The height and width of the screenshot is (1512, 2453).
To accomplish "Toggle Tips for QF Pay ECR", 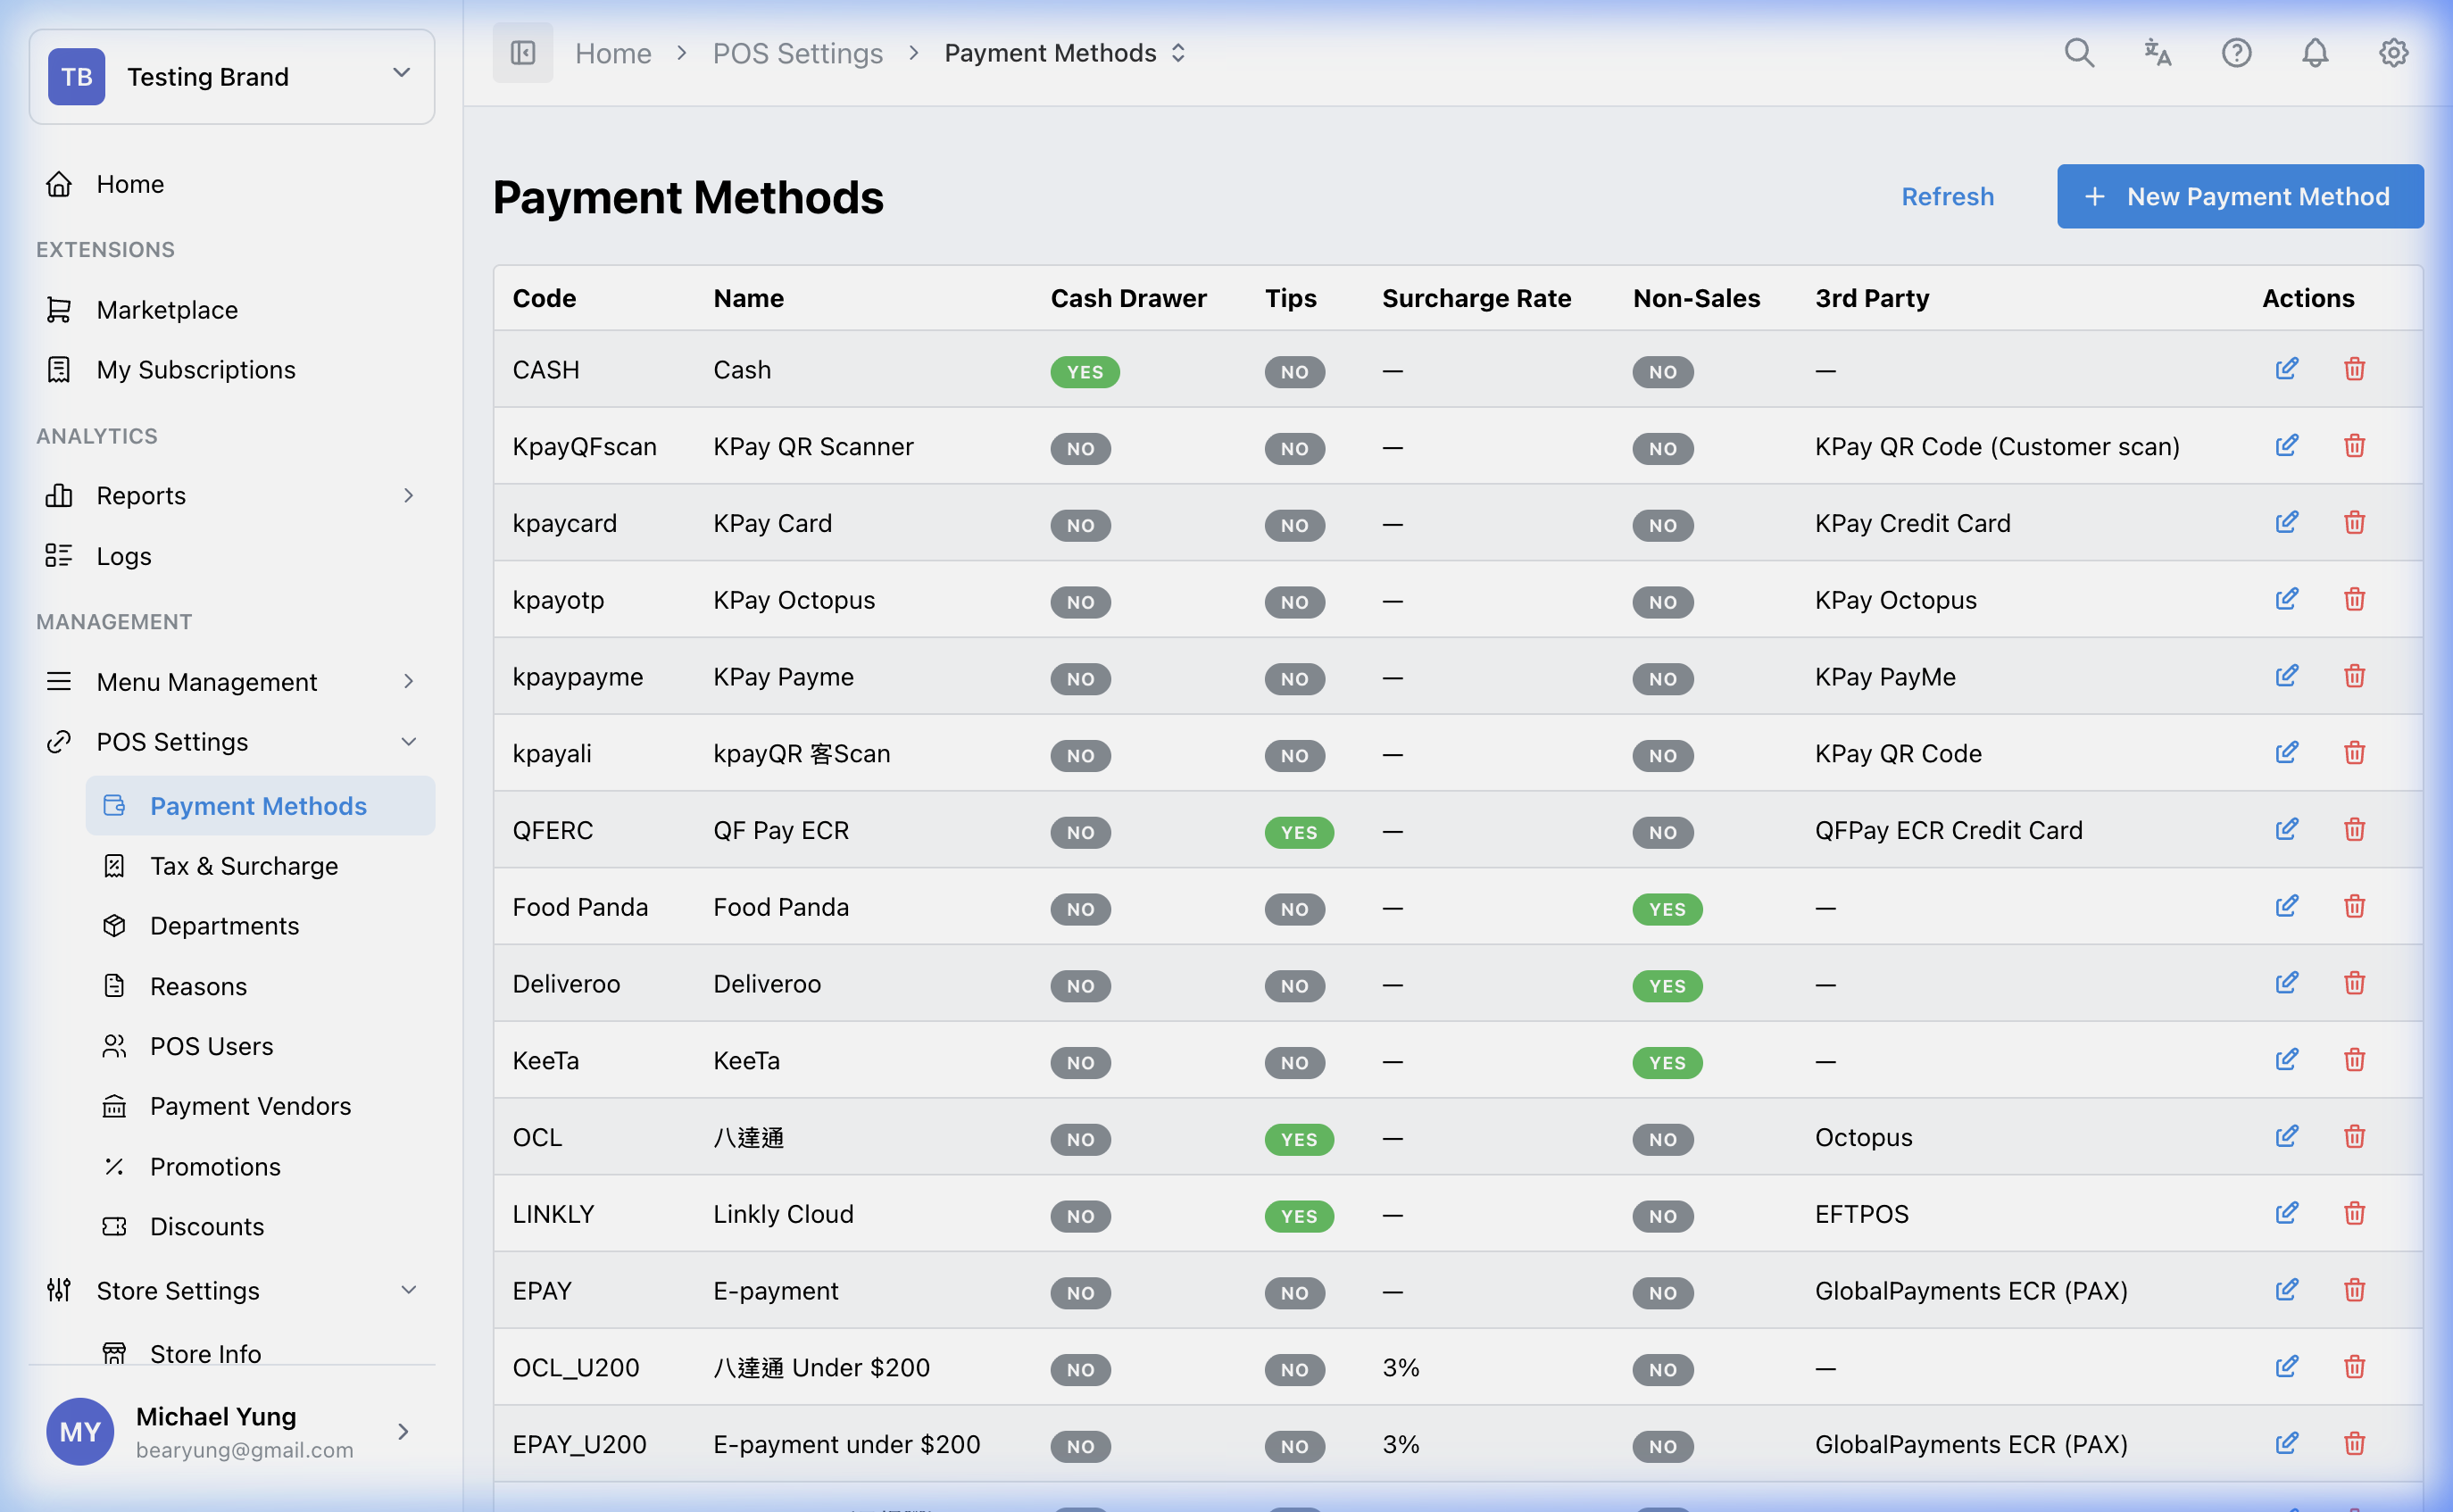I will 1299,831.
